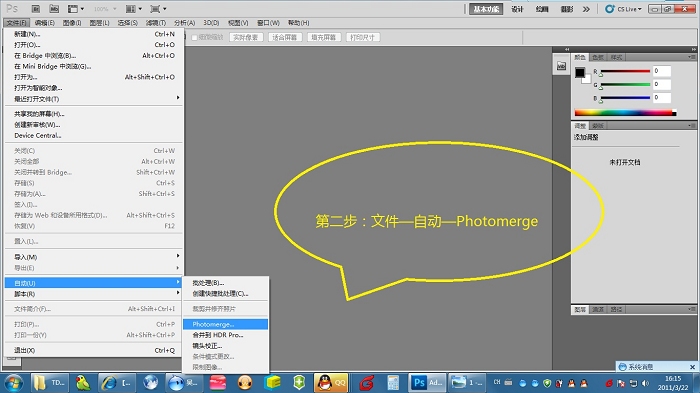Open the 分析(A) menu
Viewport: 700px width, 393px height.
184,23
